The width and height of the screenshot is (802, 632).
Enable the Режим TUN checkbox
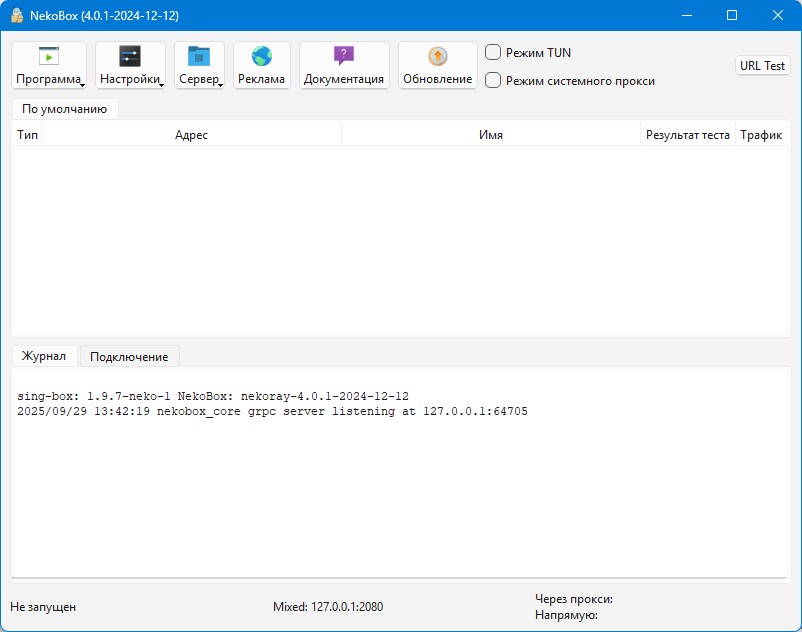(493, 52)
